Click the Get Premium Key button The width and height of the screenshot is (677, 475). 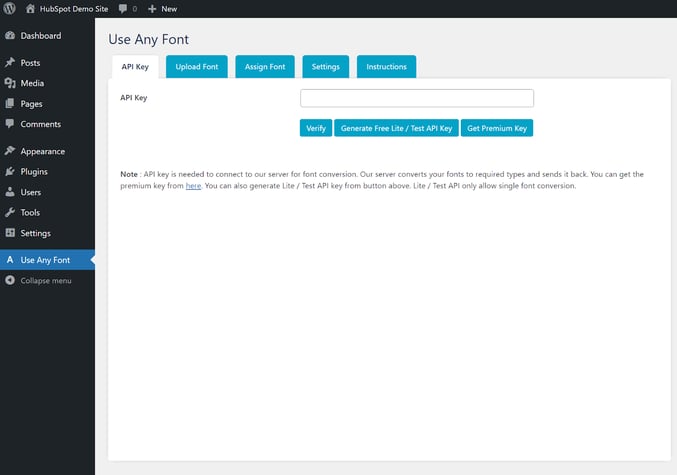(x=497, y=128)
